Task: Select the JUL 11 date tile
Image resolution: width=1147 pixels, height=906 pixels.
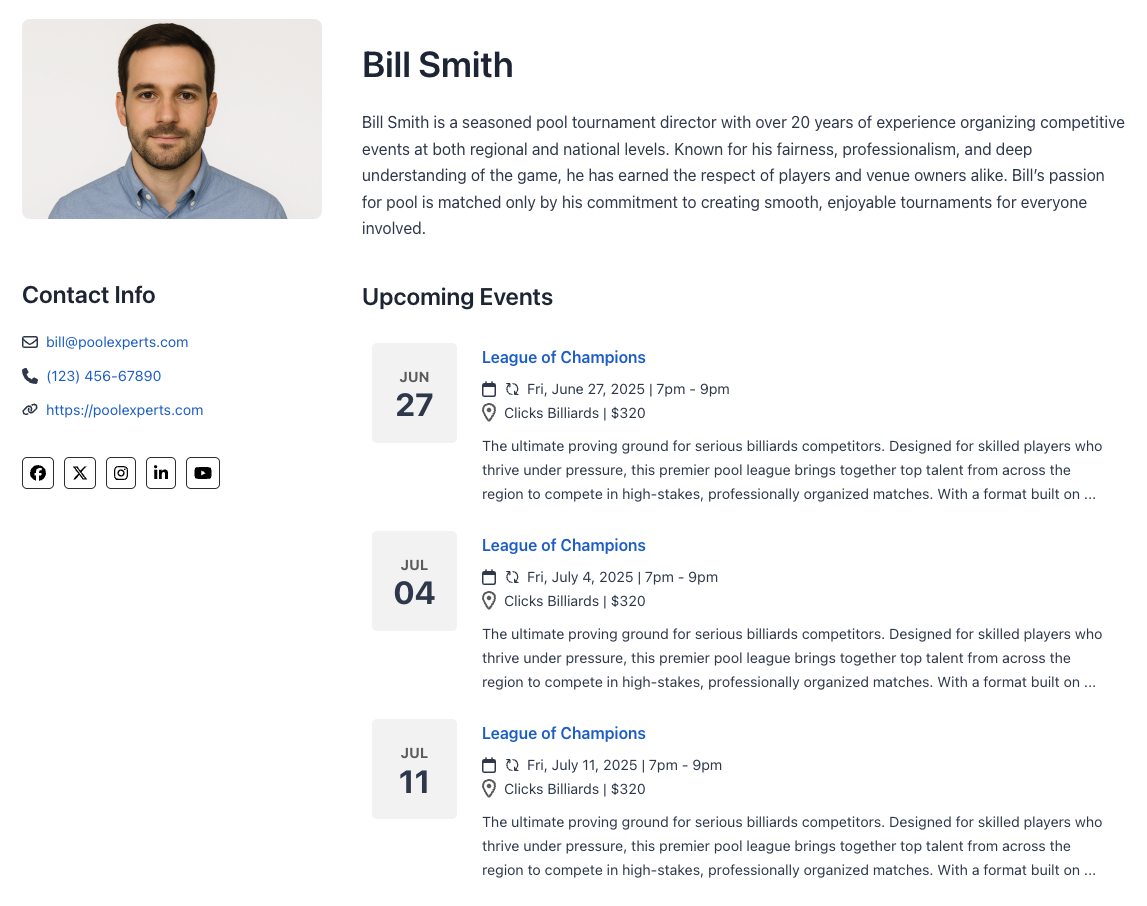Action: (414, 769)
